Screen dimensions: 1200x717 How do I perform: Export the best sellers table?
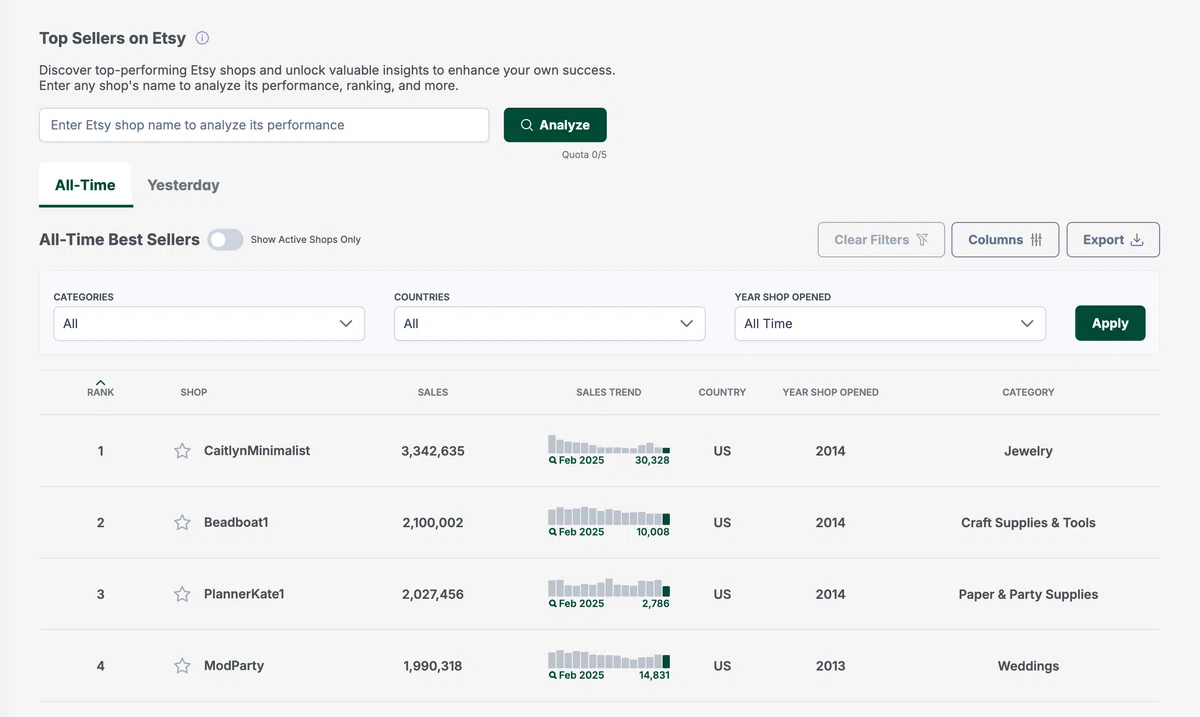[x=1113, y=240]
